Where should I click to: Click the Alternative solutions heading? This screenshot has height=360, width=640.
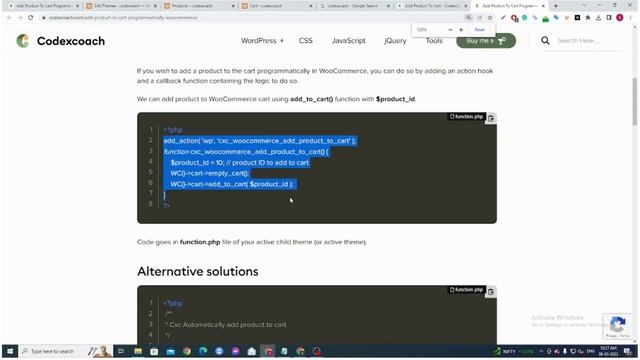point(198,271)
